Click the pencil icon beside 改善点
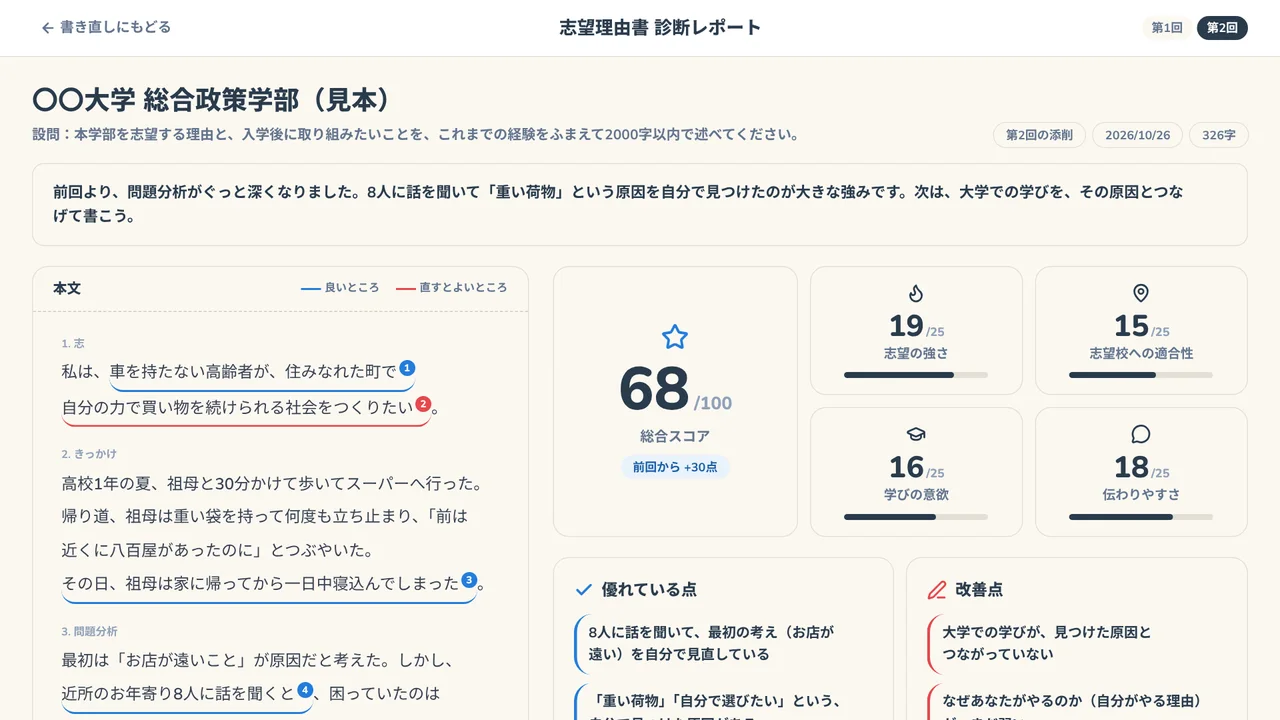Screen dimensions: 1280x720 pos(937,590)
